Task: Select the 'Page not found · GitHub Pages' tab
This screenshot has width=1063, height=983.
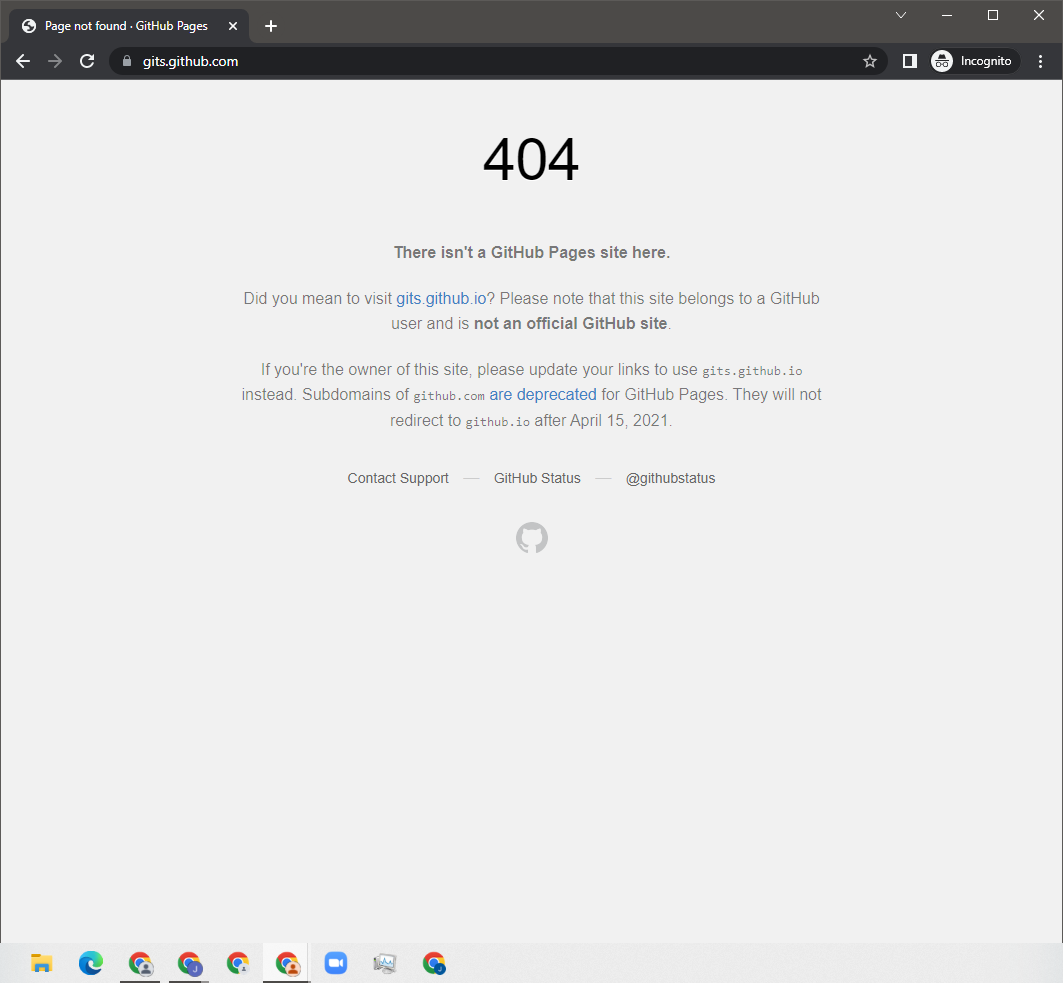Action: 129,26
